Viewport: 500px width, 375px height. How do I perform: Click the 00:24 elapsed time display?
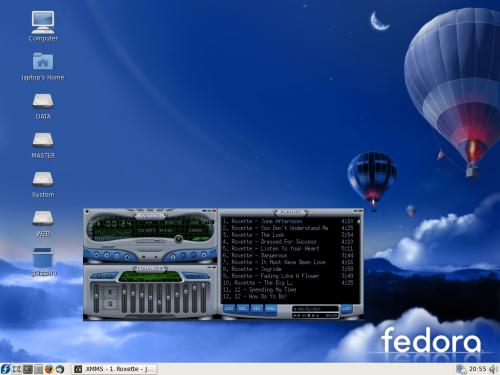pyautogui.click(x=118, y=224)
